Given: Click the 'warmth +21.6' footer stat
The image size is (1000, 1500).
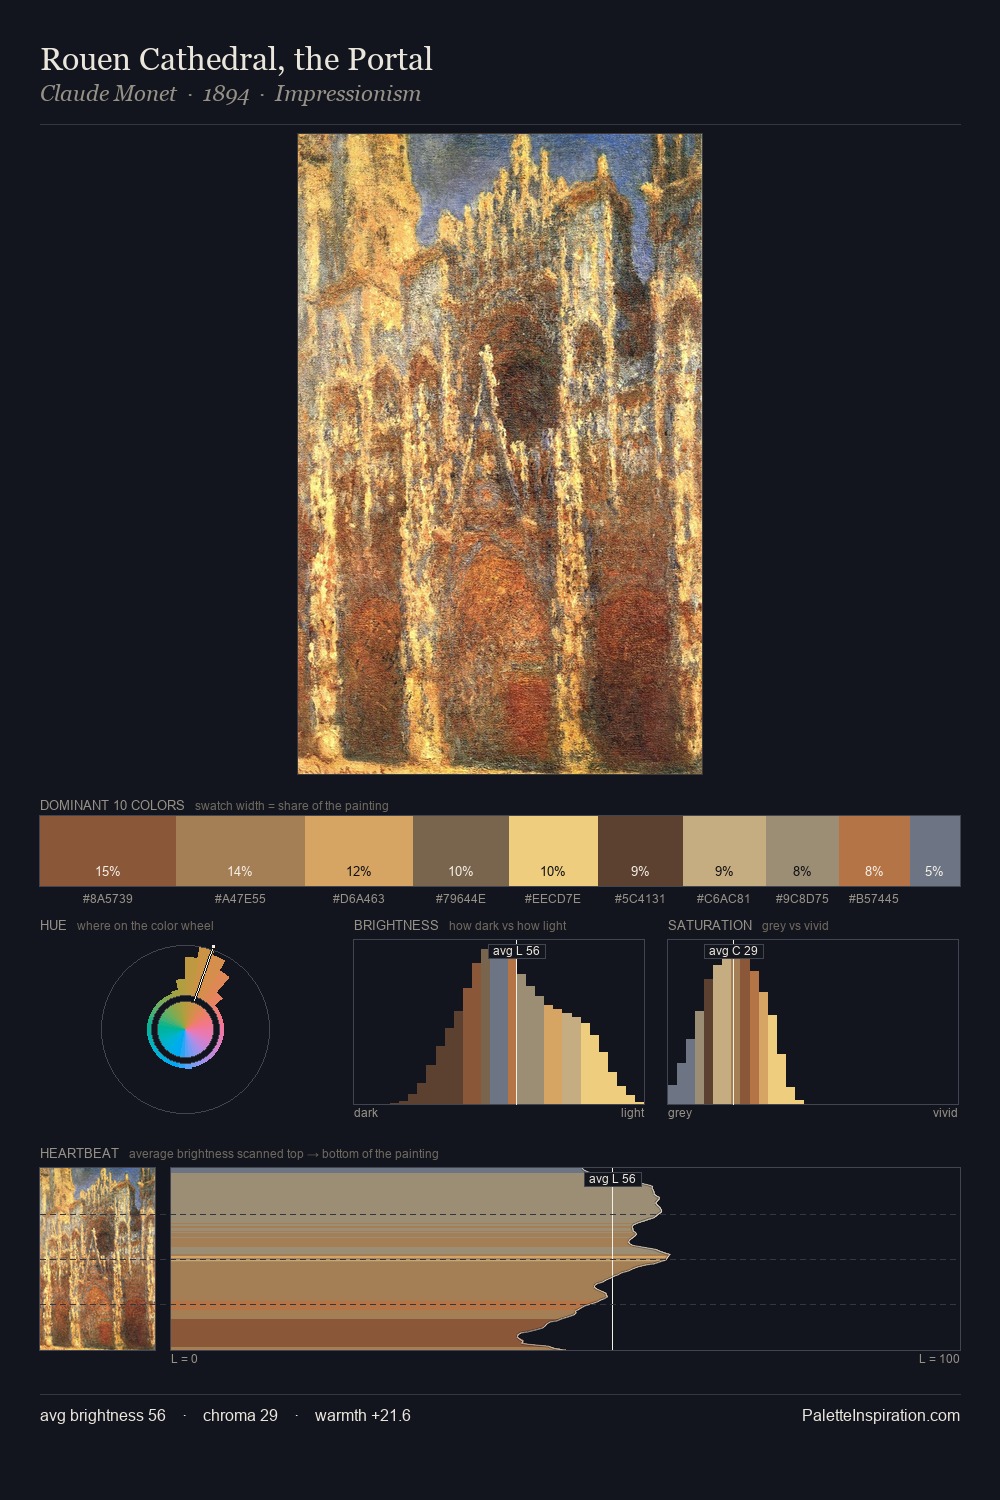Looking at the screenshot, I should (x=363, y=1416).
